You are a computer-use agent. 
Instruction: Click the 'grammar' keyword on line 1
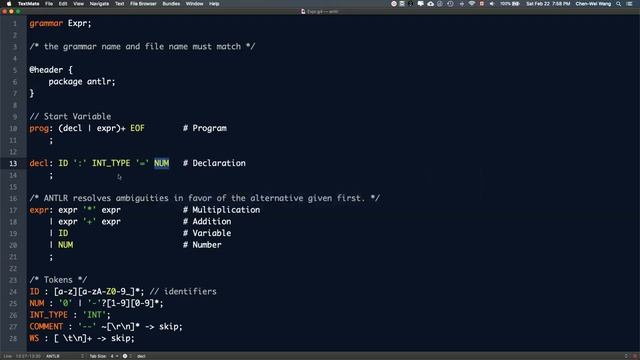[46, 23]
